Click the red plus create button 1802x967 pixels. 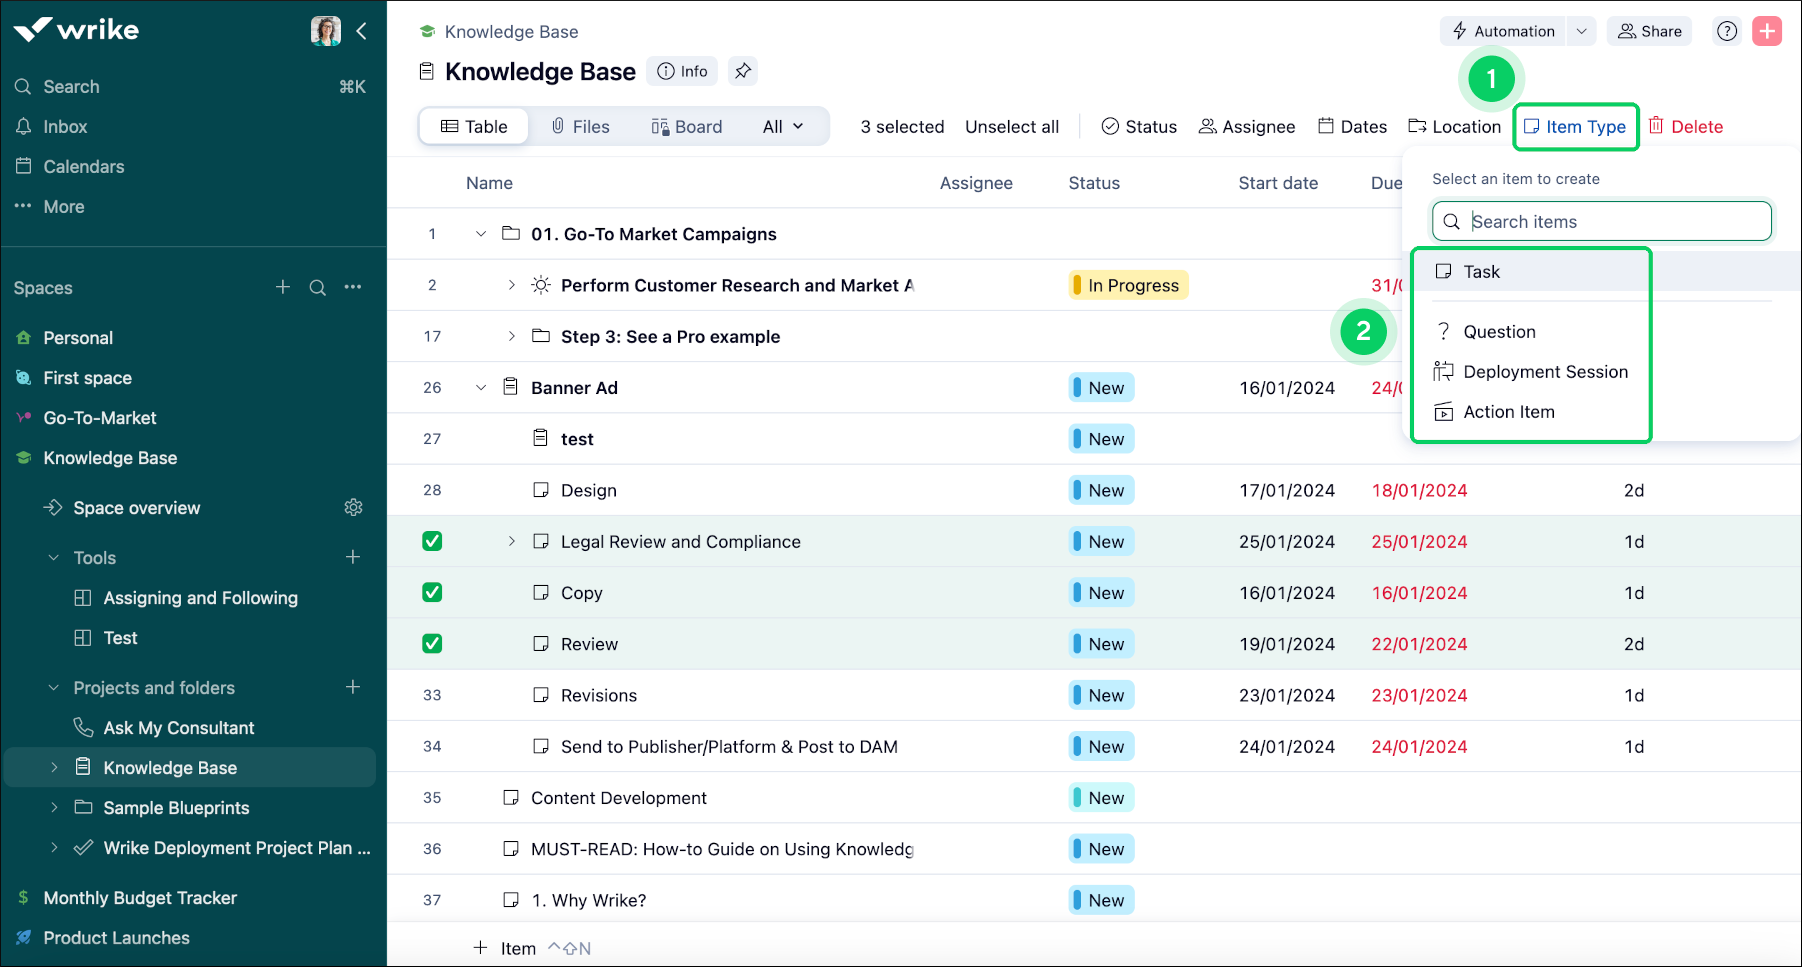click(1767, 31)
